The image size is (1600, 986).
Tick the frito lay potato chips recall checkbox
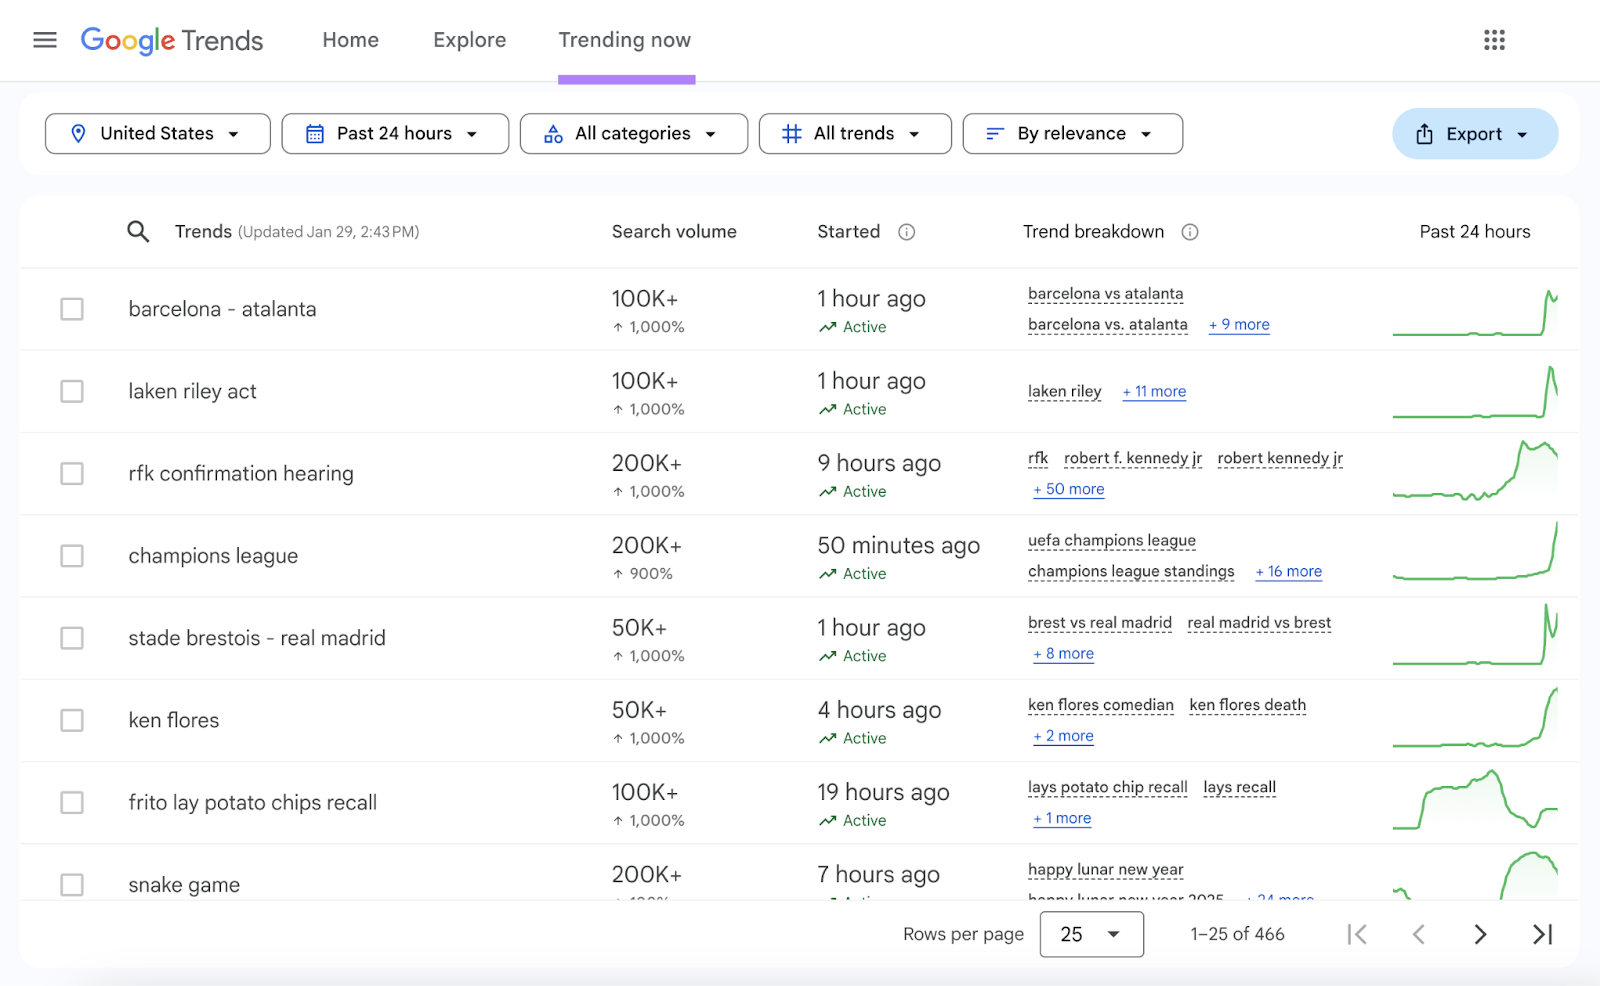click(71, 802)
